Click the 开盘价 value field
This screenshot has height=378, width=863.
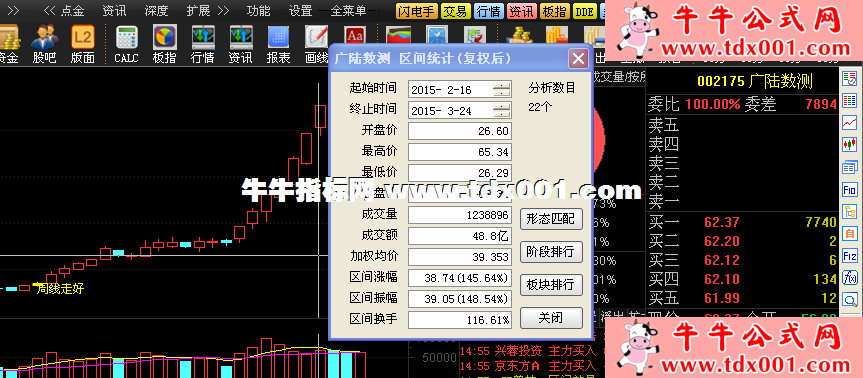pos(460,131)
